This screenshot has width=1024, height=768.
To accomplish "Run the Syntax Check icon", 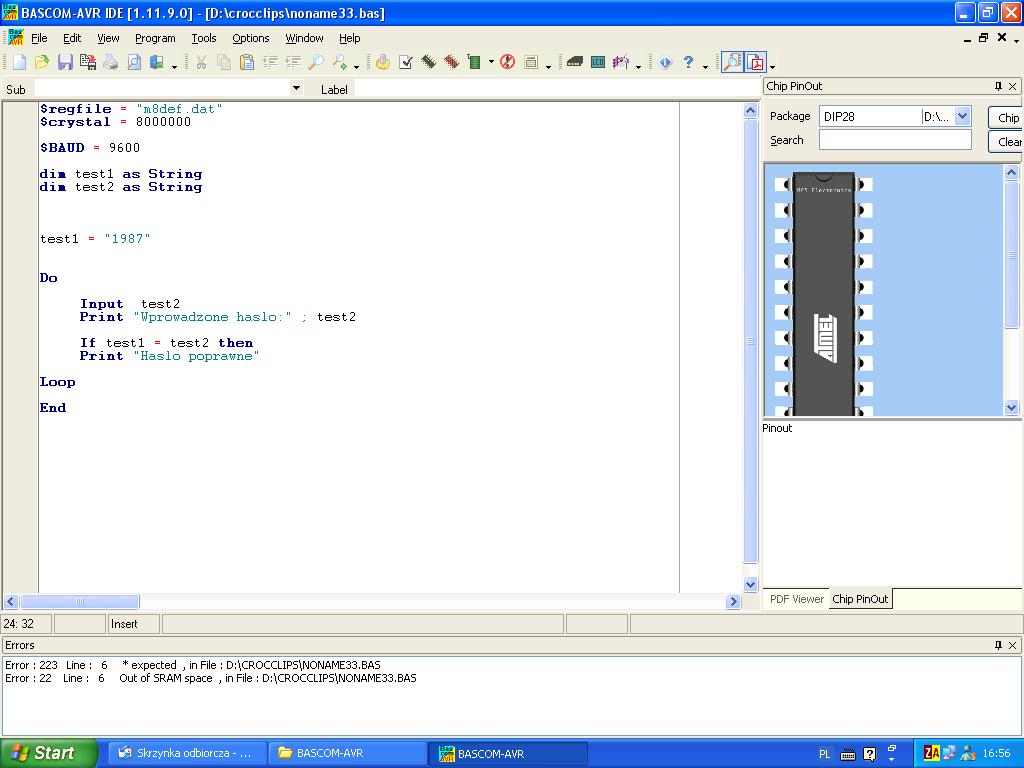I will pos(406,62).
